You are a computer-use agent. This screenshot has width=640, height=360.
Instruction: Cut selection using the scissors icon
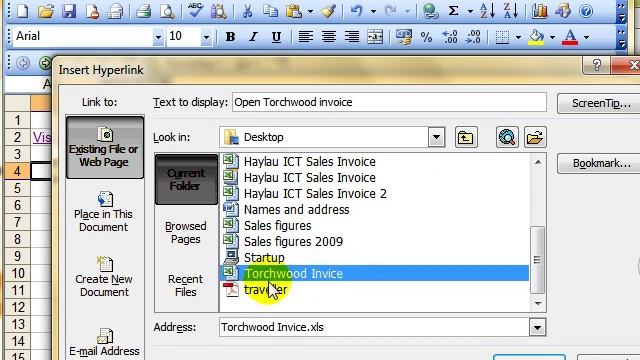[x=247, y=11]
